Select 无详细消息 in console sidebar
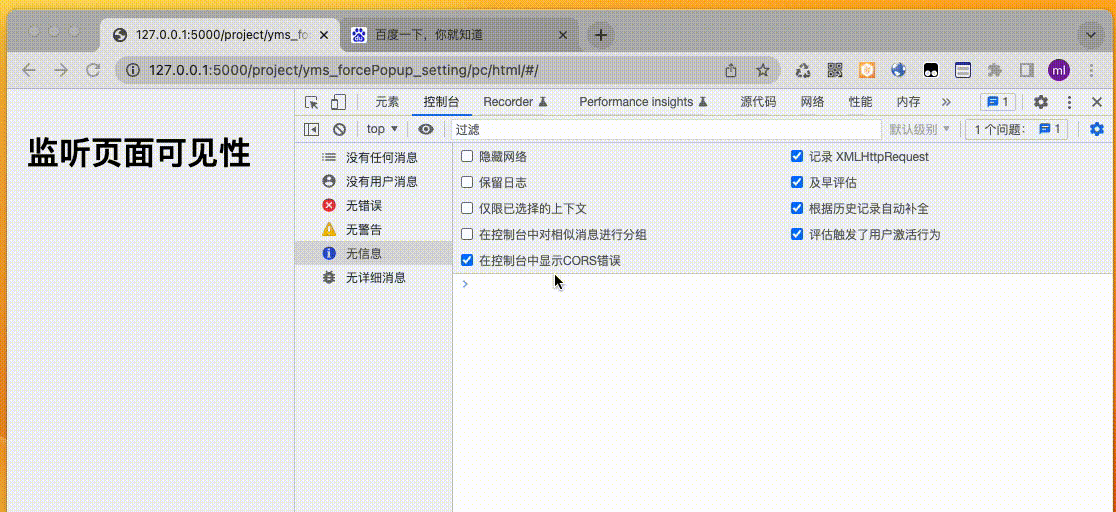The width and height of the screenshot is (1116, 512). click(x=374, y=277)
